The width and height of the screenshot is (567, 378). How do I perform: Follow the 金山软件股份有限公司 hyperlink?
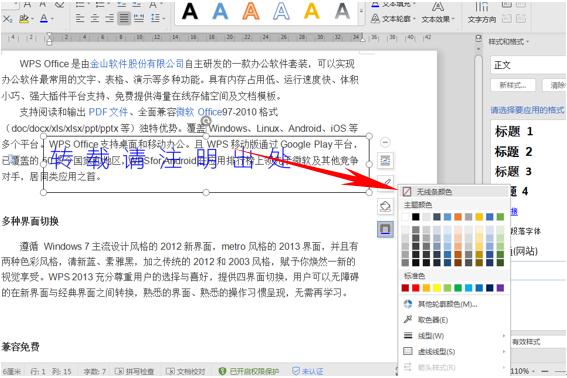137,64
